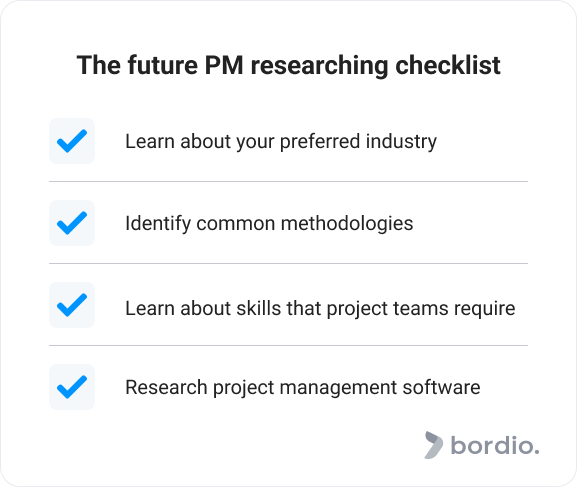
Task: Click the Identify common methodologies label
Action: [x=269, y=224]
